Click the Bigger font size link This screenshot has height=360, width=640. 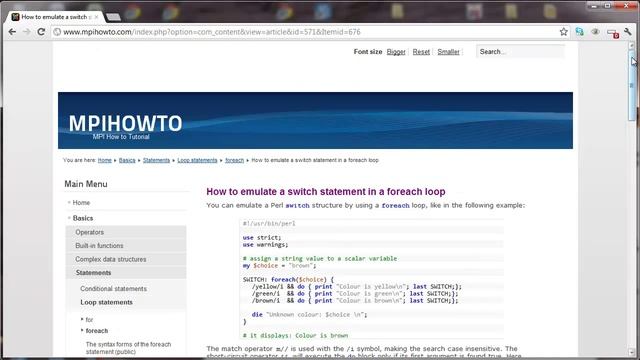396,52
